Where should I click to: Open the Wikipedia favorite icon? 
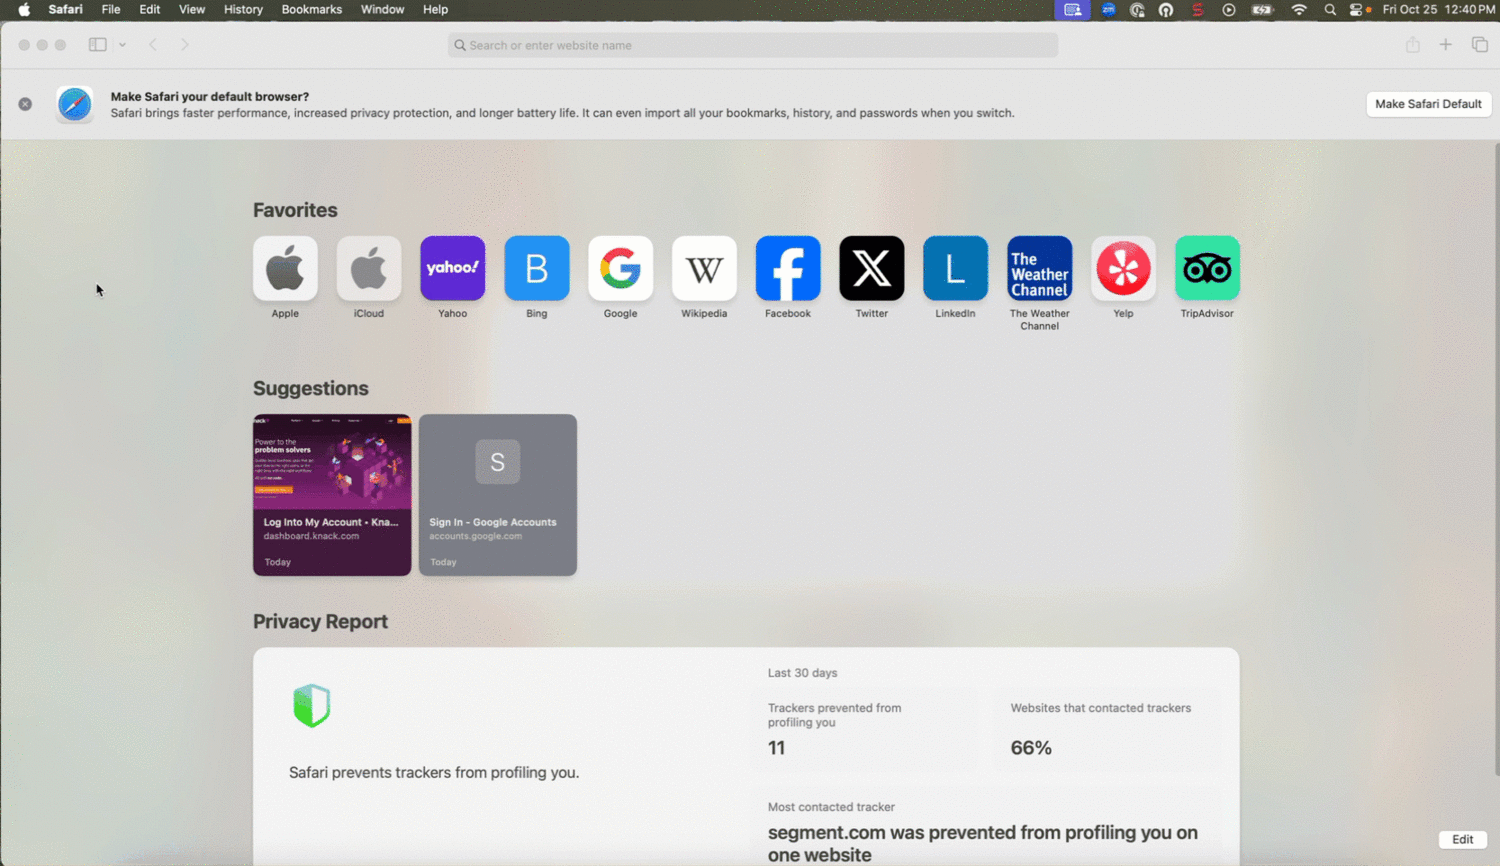point(704,268)
